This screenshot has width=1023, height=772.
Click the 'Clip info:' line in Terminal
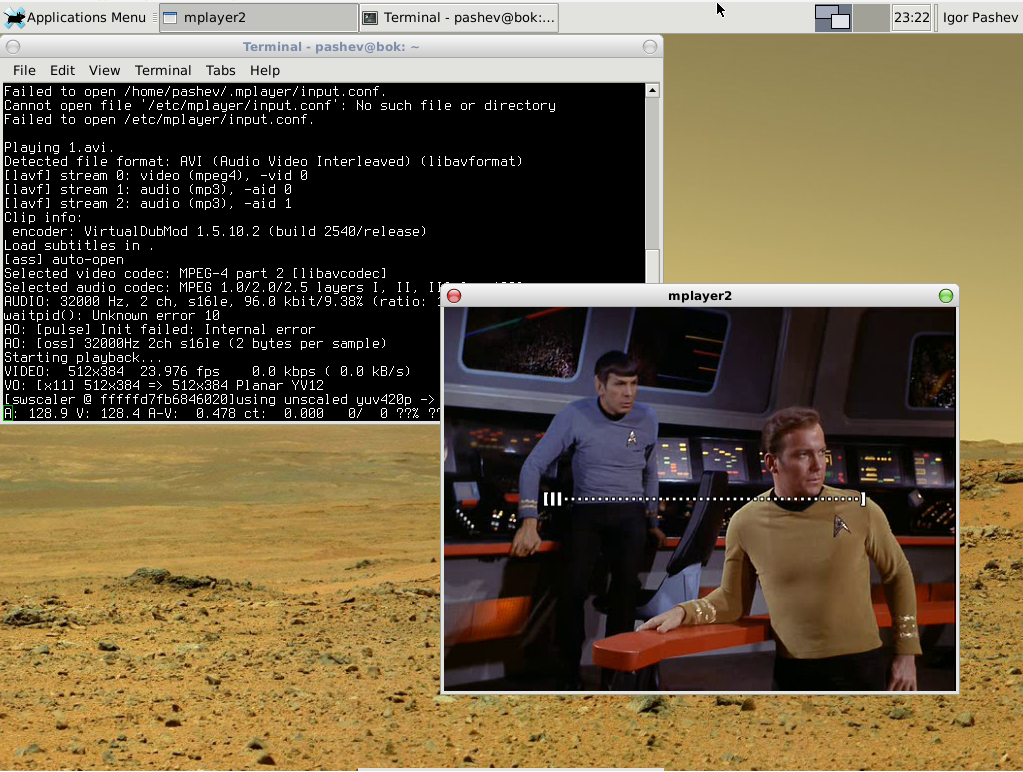tap(43, 217)
